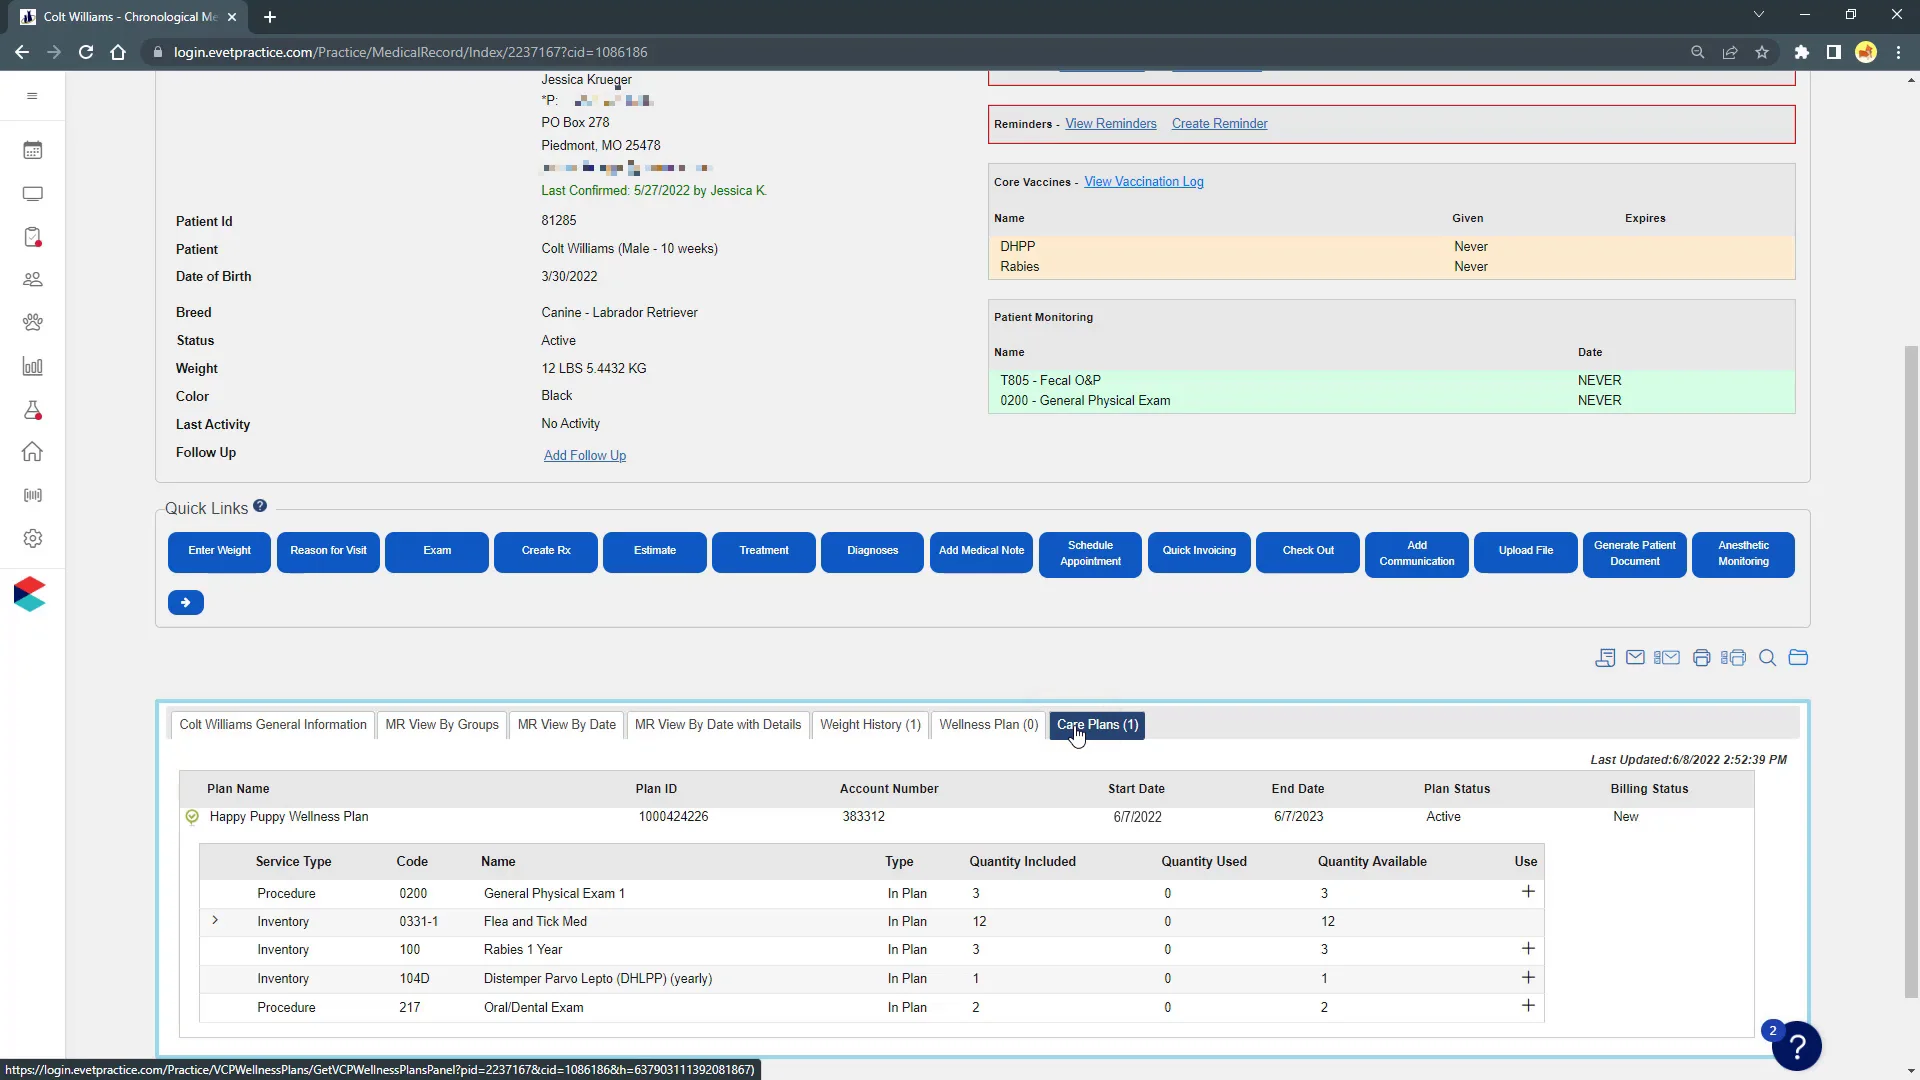Click the page vertical scrollbar
The height and width of the screenshot is (1080, 1920).
point(1911,670)
